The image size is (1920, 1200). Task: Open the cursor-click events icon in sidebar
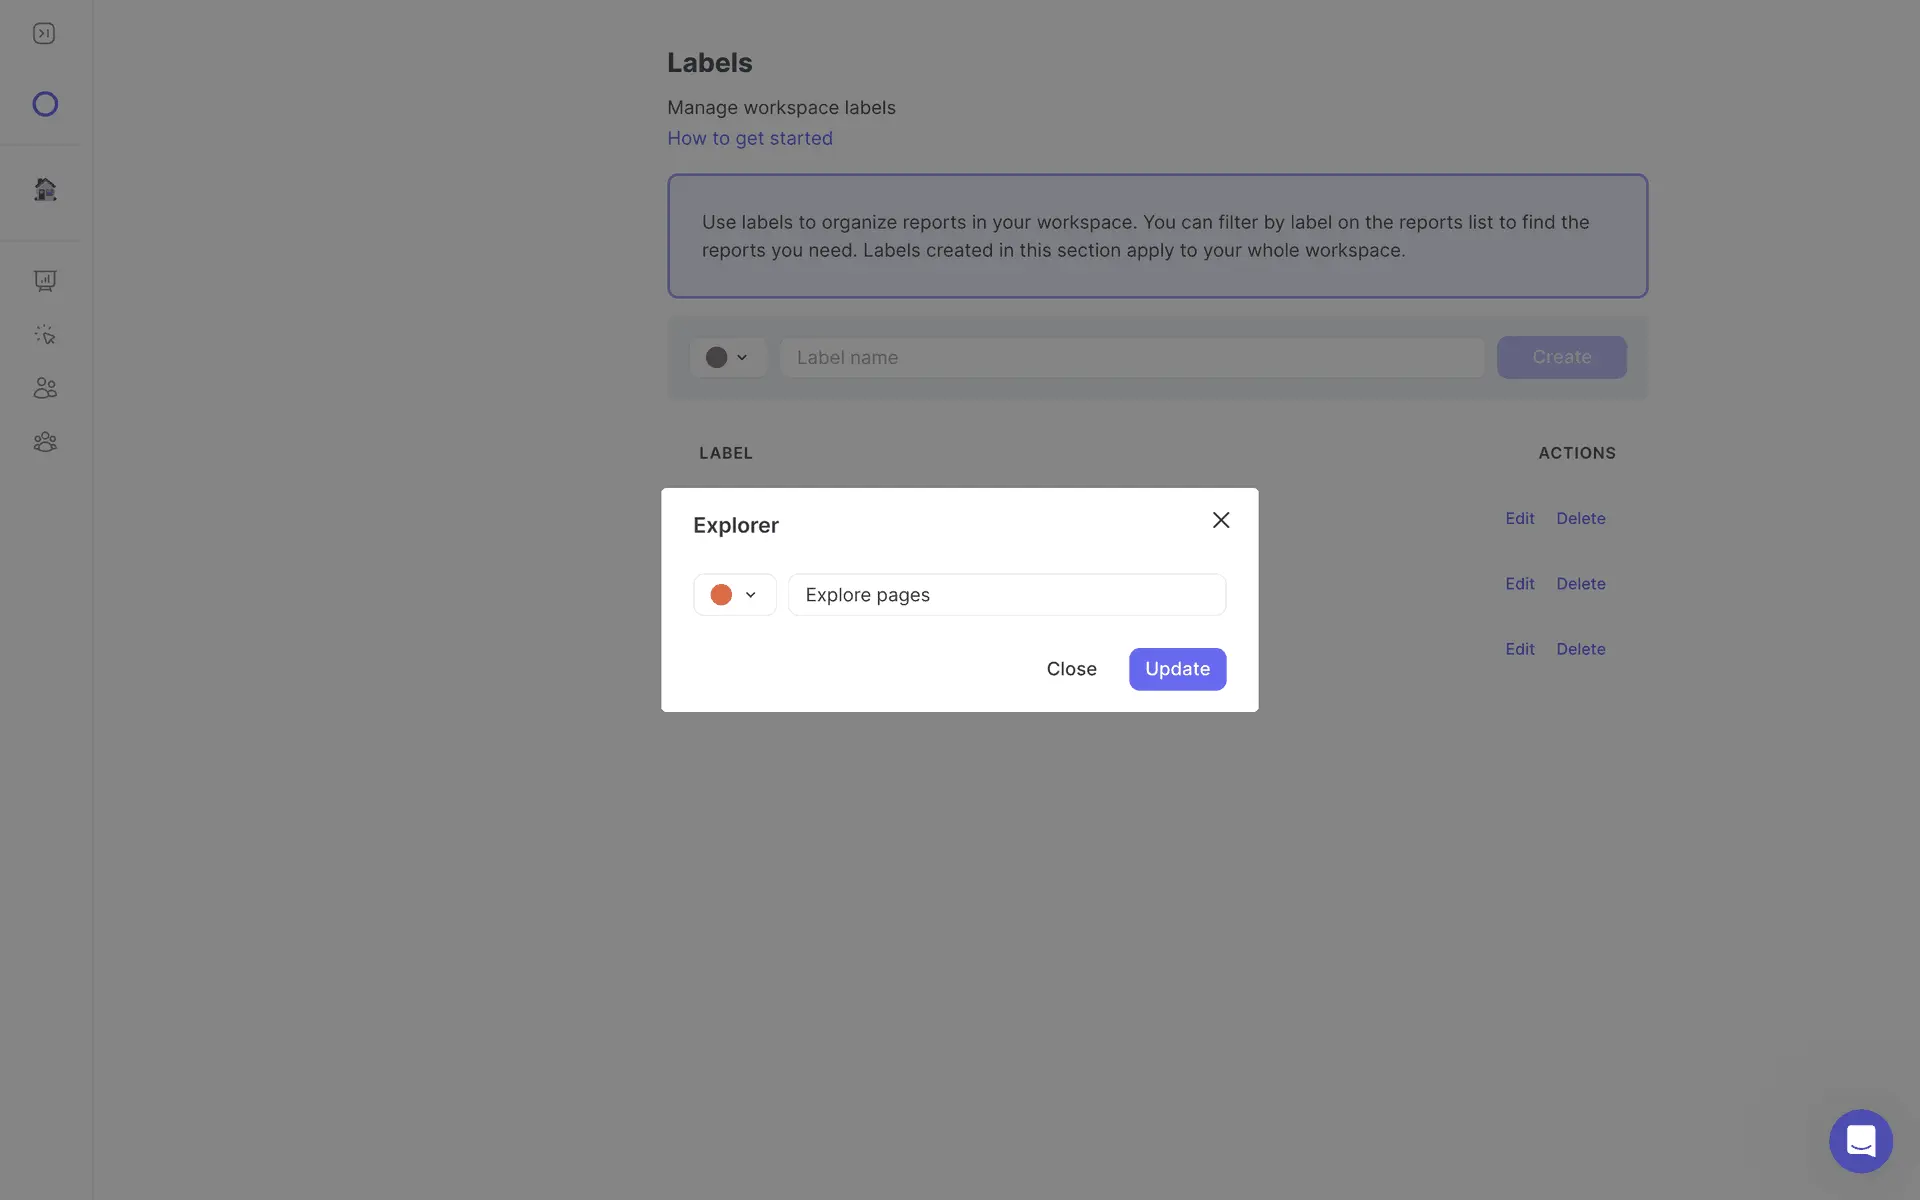[45, 335]
